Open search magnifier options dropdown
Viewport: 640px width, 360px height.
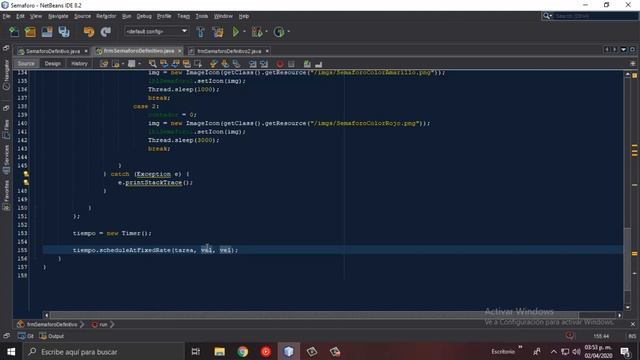(547, 16)
